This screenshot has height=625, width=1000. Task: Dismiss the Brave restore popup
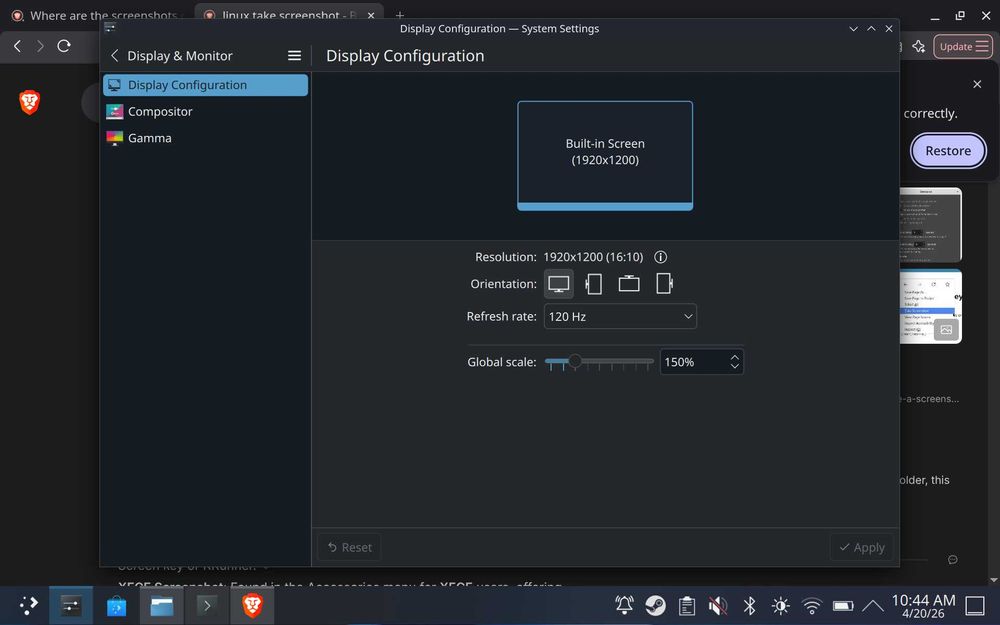click(977, 84)
